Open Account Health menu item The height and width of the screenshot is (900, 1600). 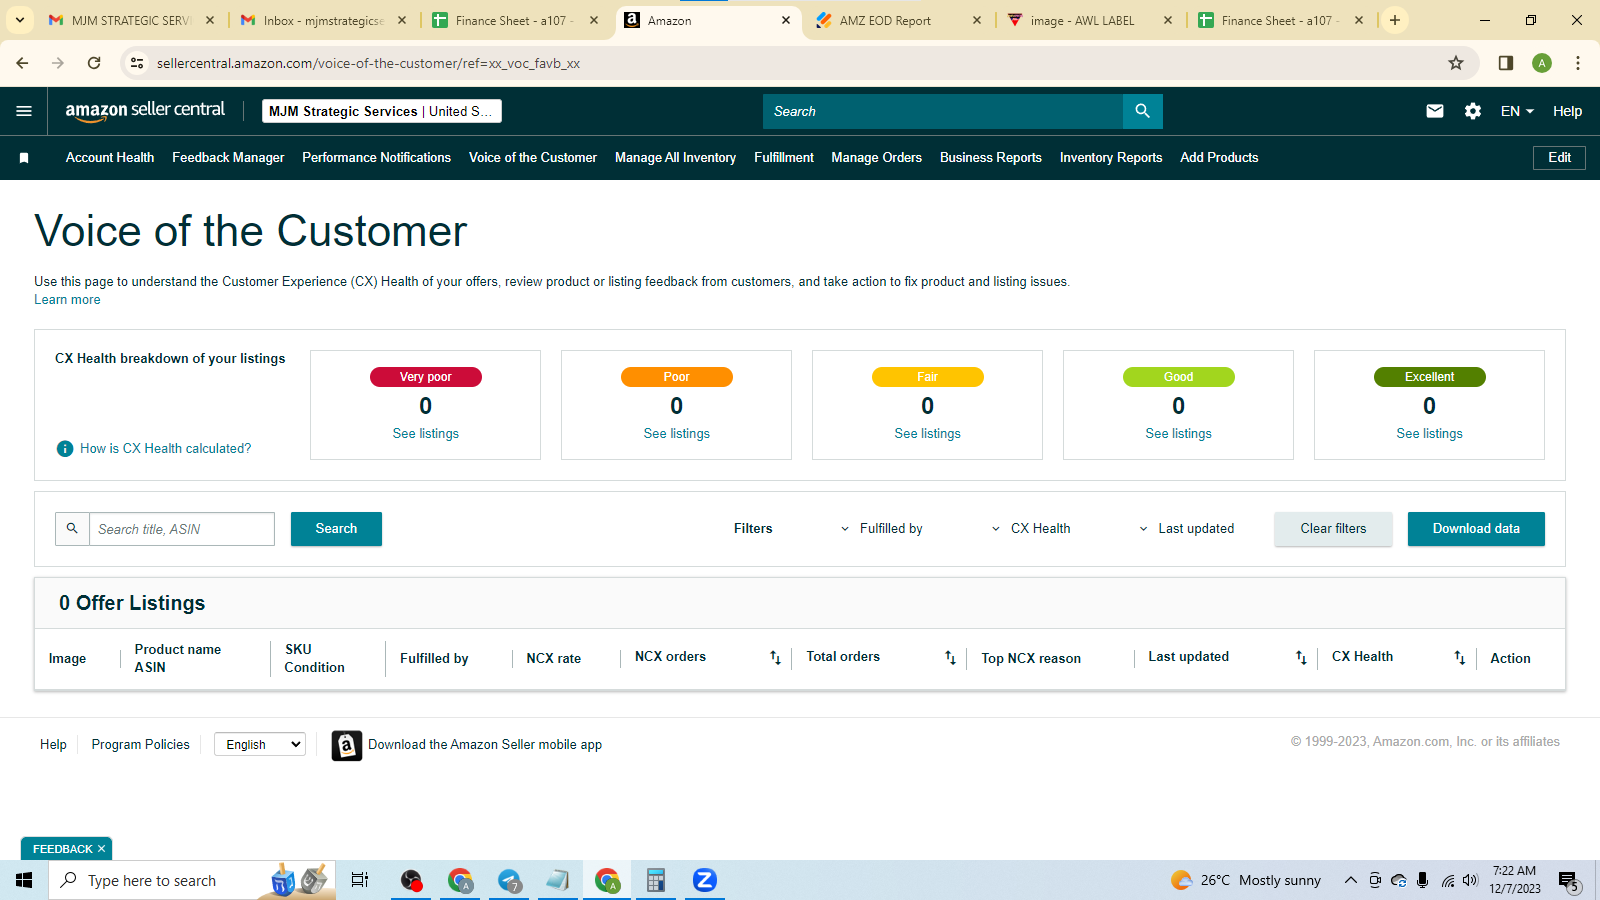coord(110,158)
